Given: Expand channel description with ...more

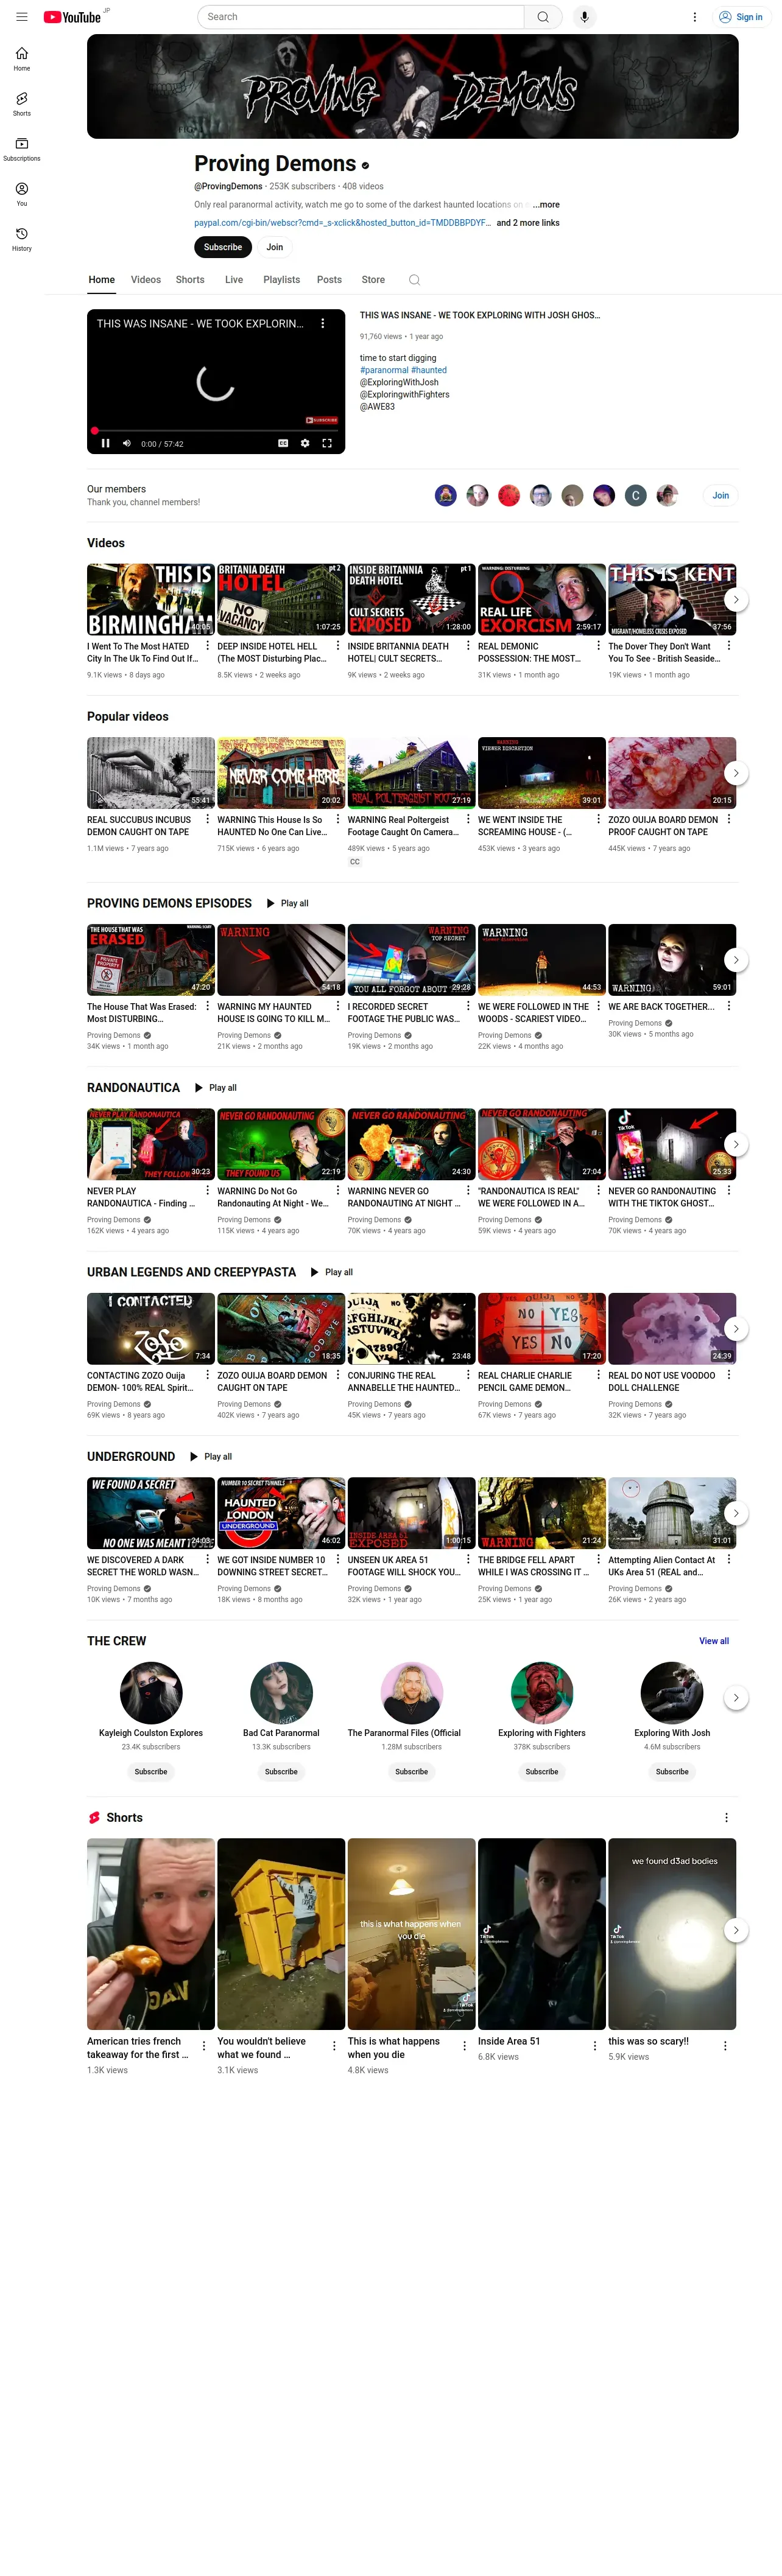Looking at the screenshot, I should (x=546, y=204).
